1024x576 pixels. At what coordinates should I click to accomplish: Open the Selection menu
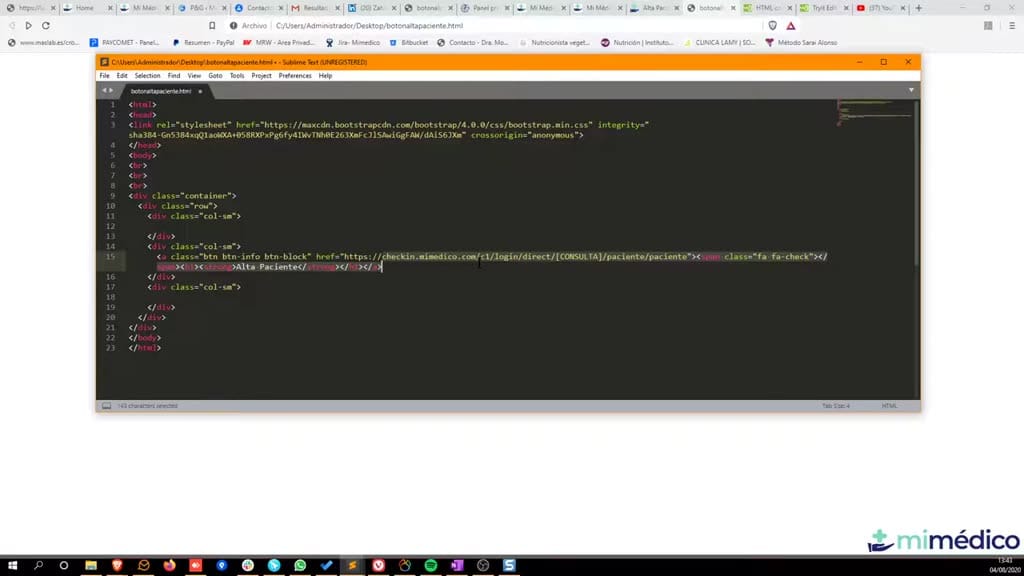(148, 76)
